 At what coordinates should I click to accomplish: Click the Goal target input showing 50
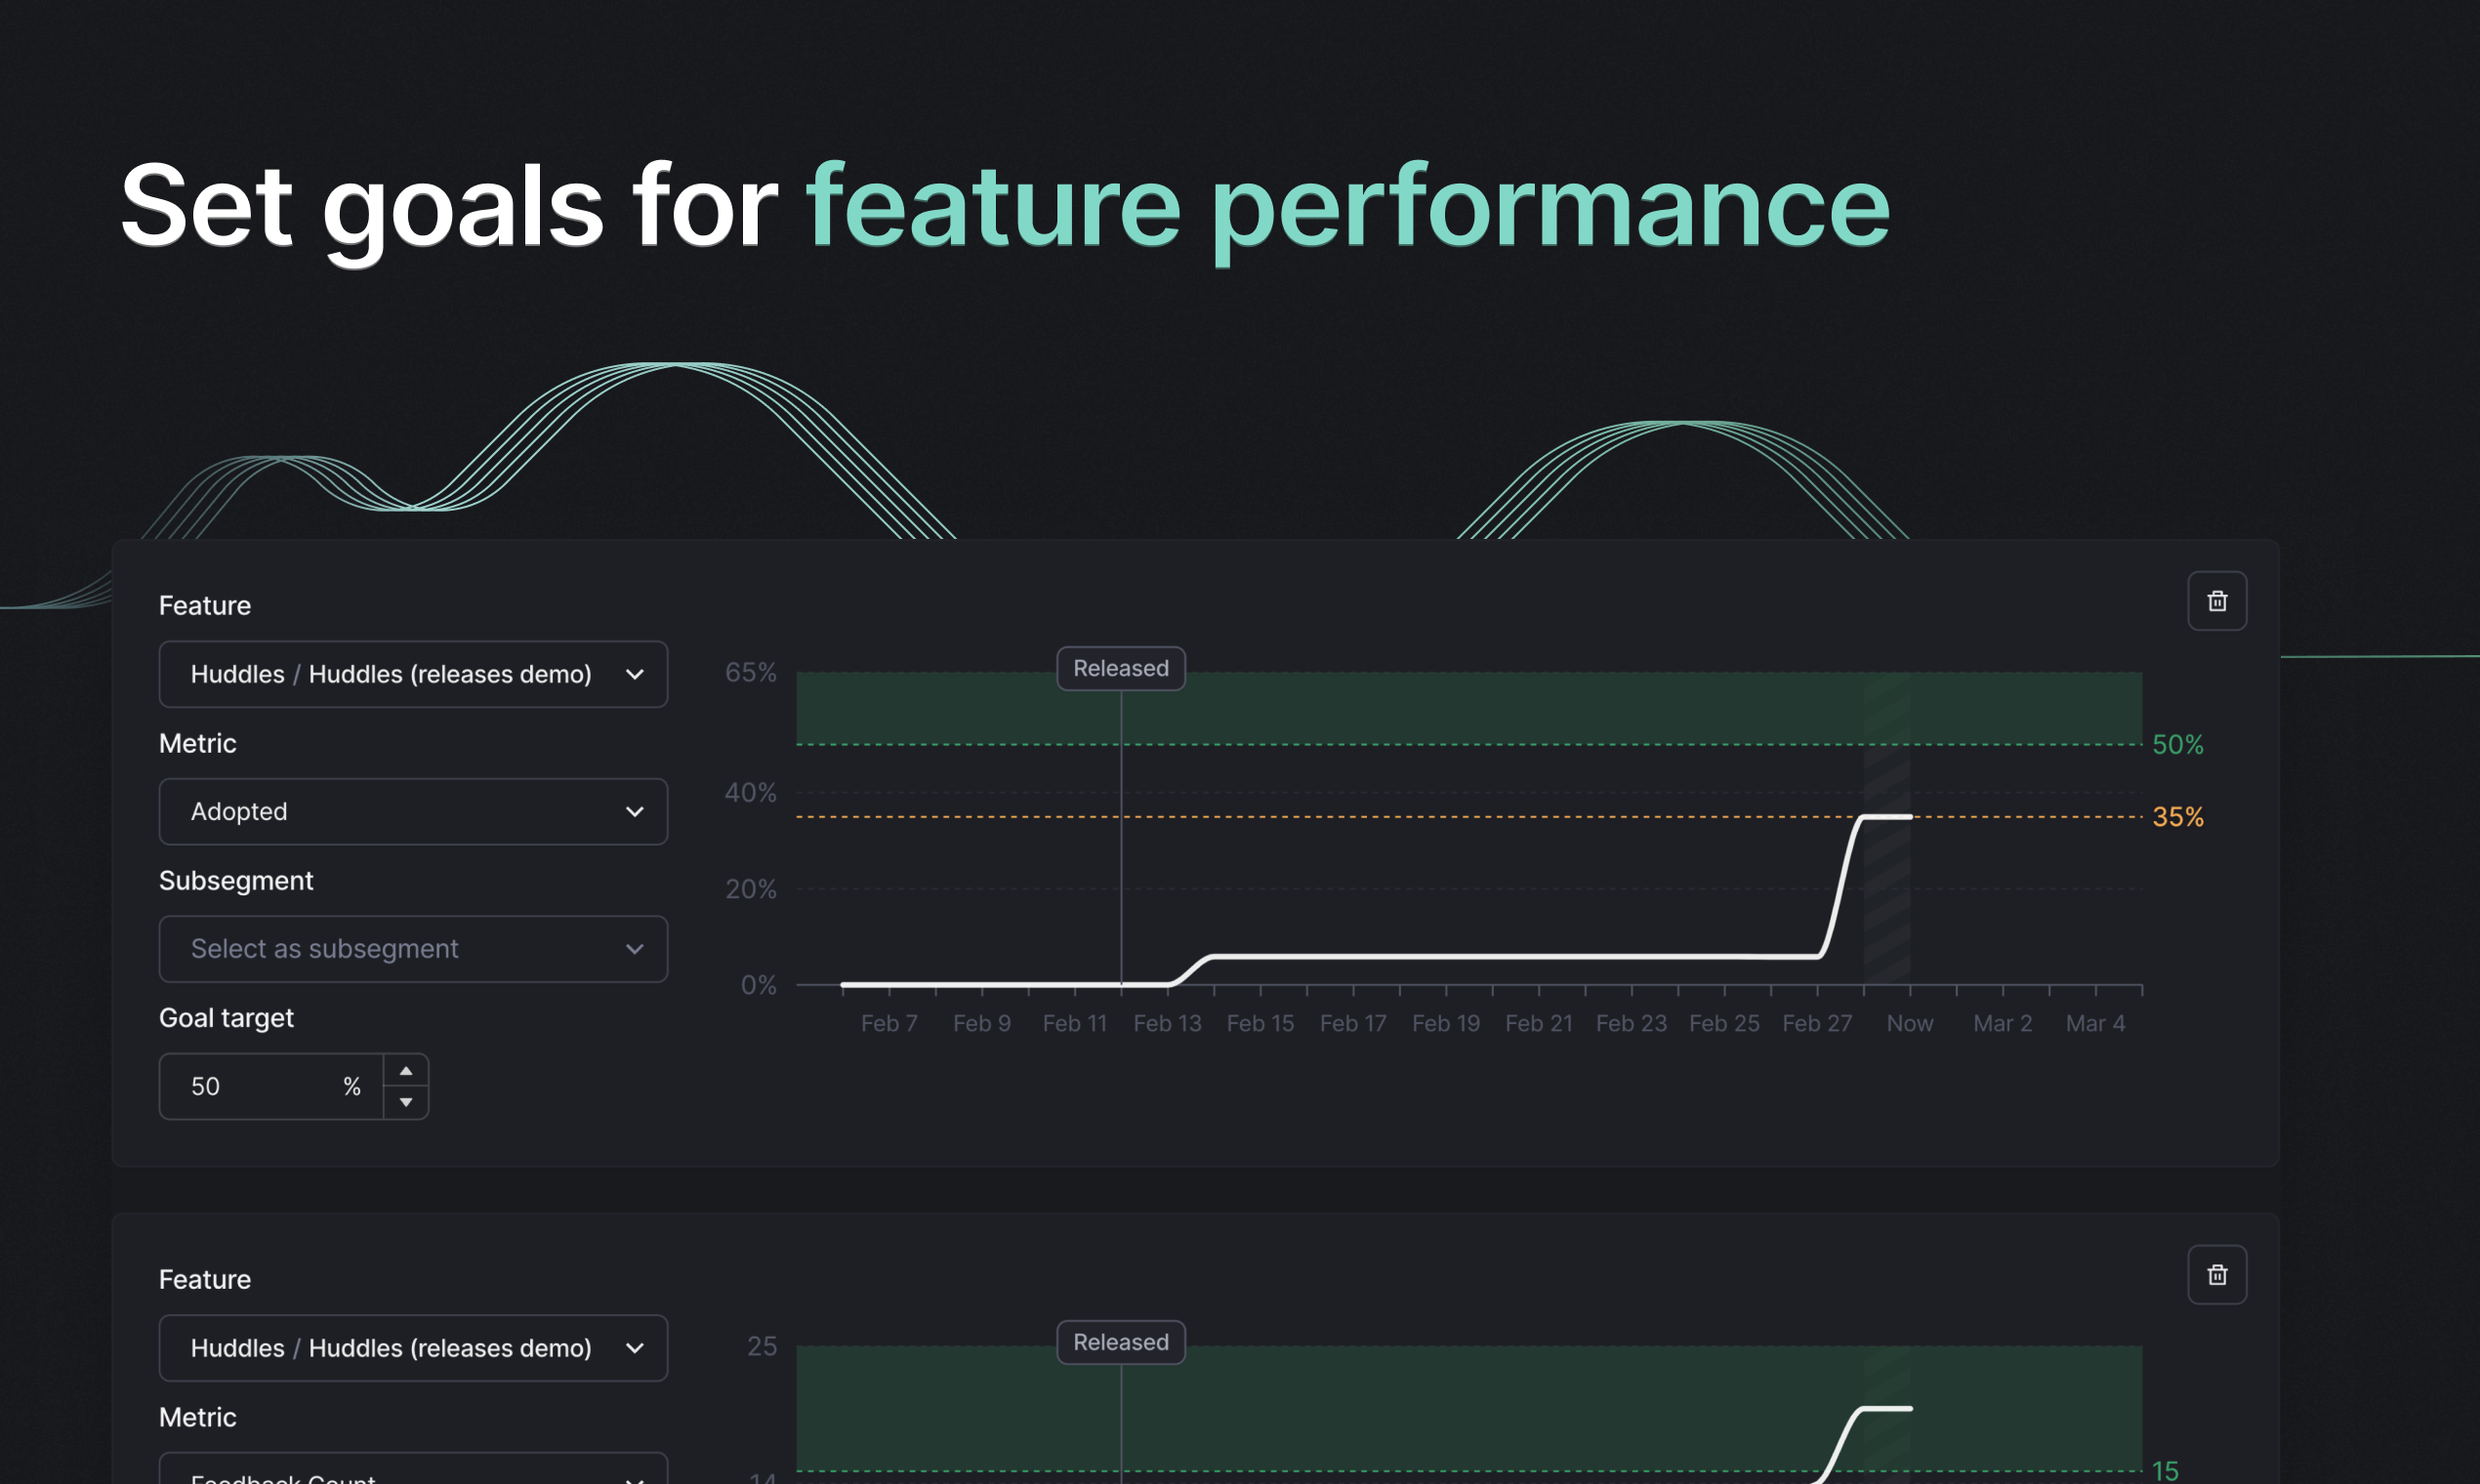pyautogui.click(x=271, y=1086)
